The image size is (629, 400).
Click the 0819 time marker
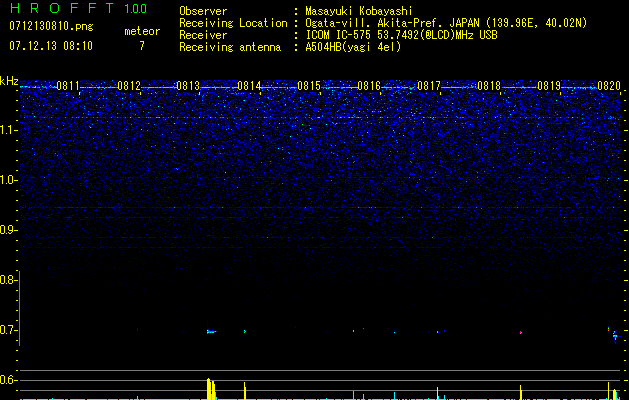coord(549,86)
